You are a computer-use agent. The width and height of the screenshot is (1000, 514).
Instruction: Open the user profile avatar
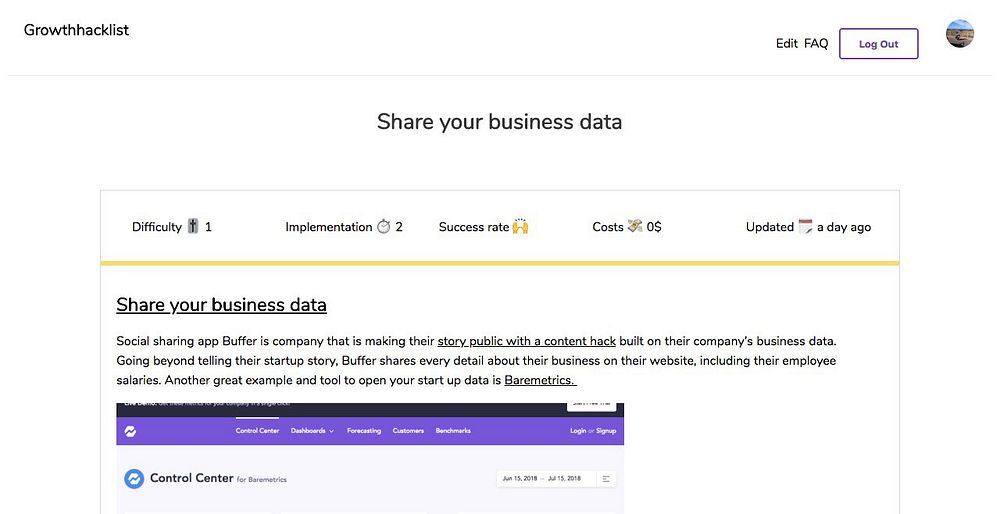point(959,34)
